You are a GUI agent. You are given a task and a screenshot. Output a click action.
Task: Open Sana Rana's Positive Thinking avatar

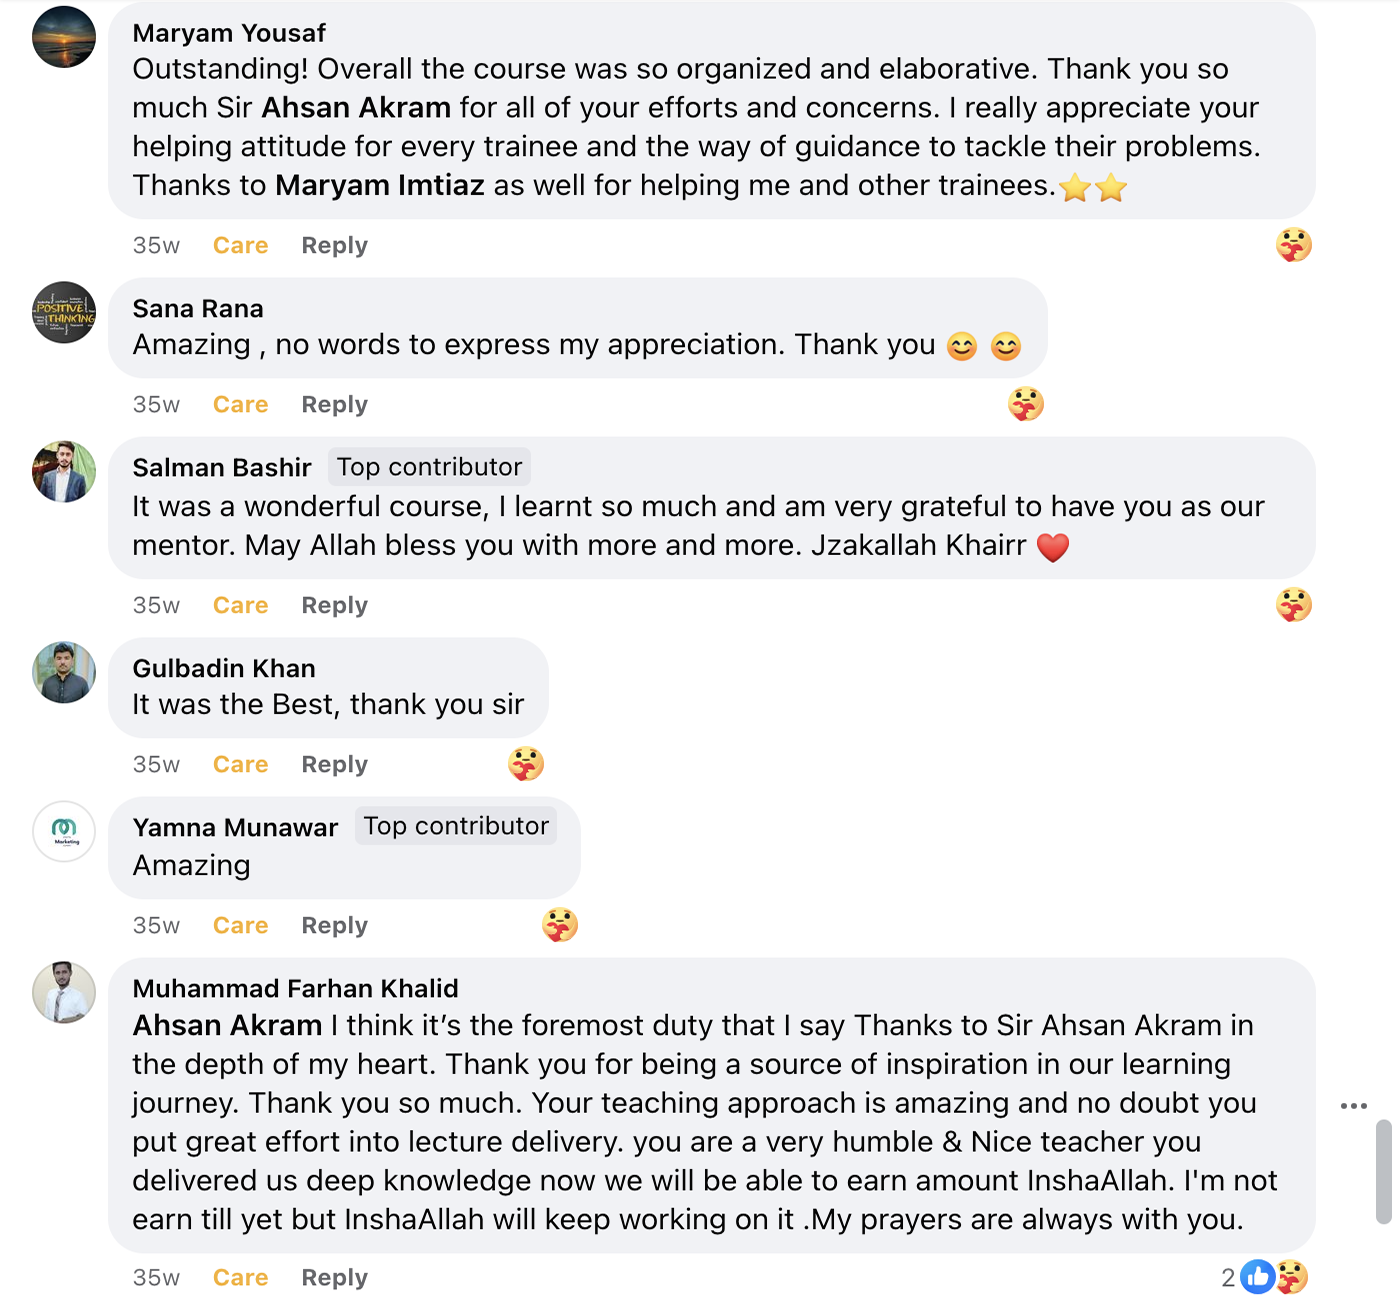(x=64, y=312)
